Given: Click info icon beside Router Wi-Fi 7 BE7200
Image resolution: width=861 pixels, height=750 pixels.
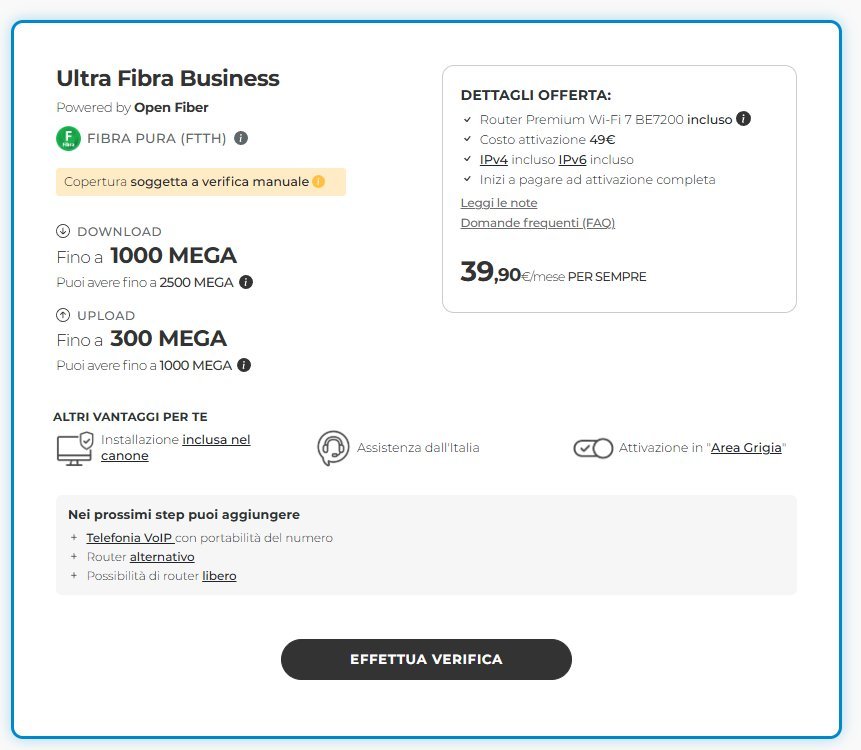Looking at the screenshot, I should (743, 119).
